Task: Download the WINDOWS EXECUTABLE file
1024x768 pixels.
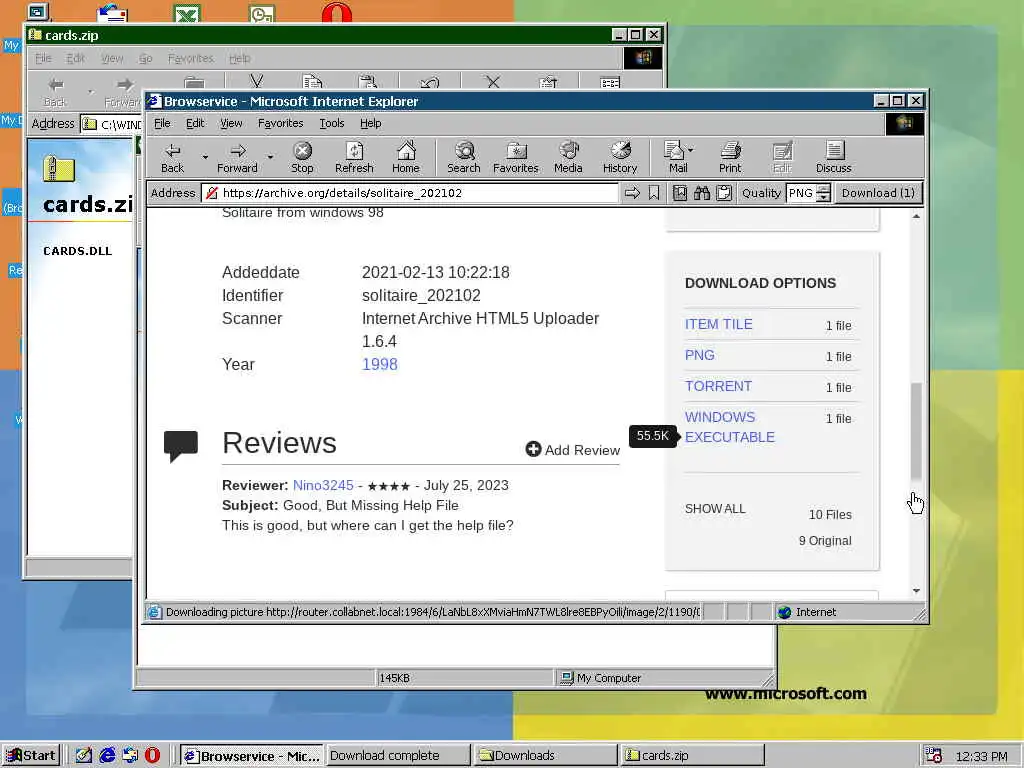Action: click(729, 427)
